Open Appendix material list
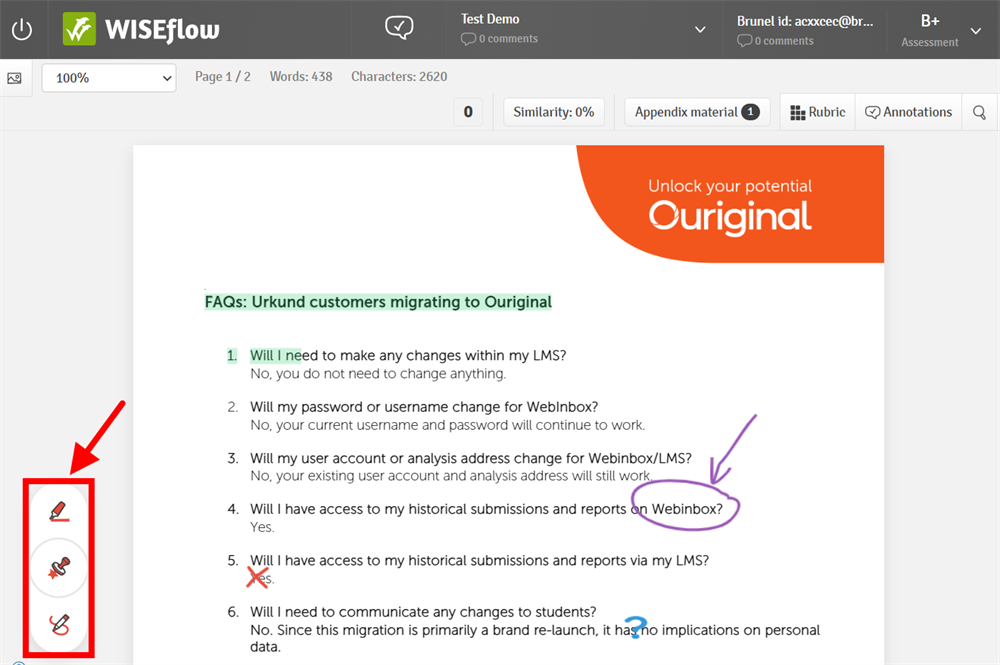This screenshot has width=1000, height=665. click(696, 113)
